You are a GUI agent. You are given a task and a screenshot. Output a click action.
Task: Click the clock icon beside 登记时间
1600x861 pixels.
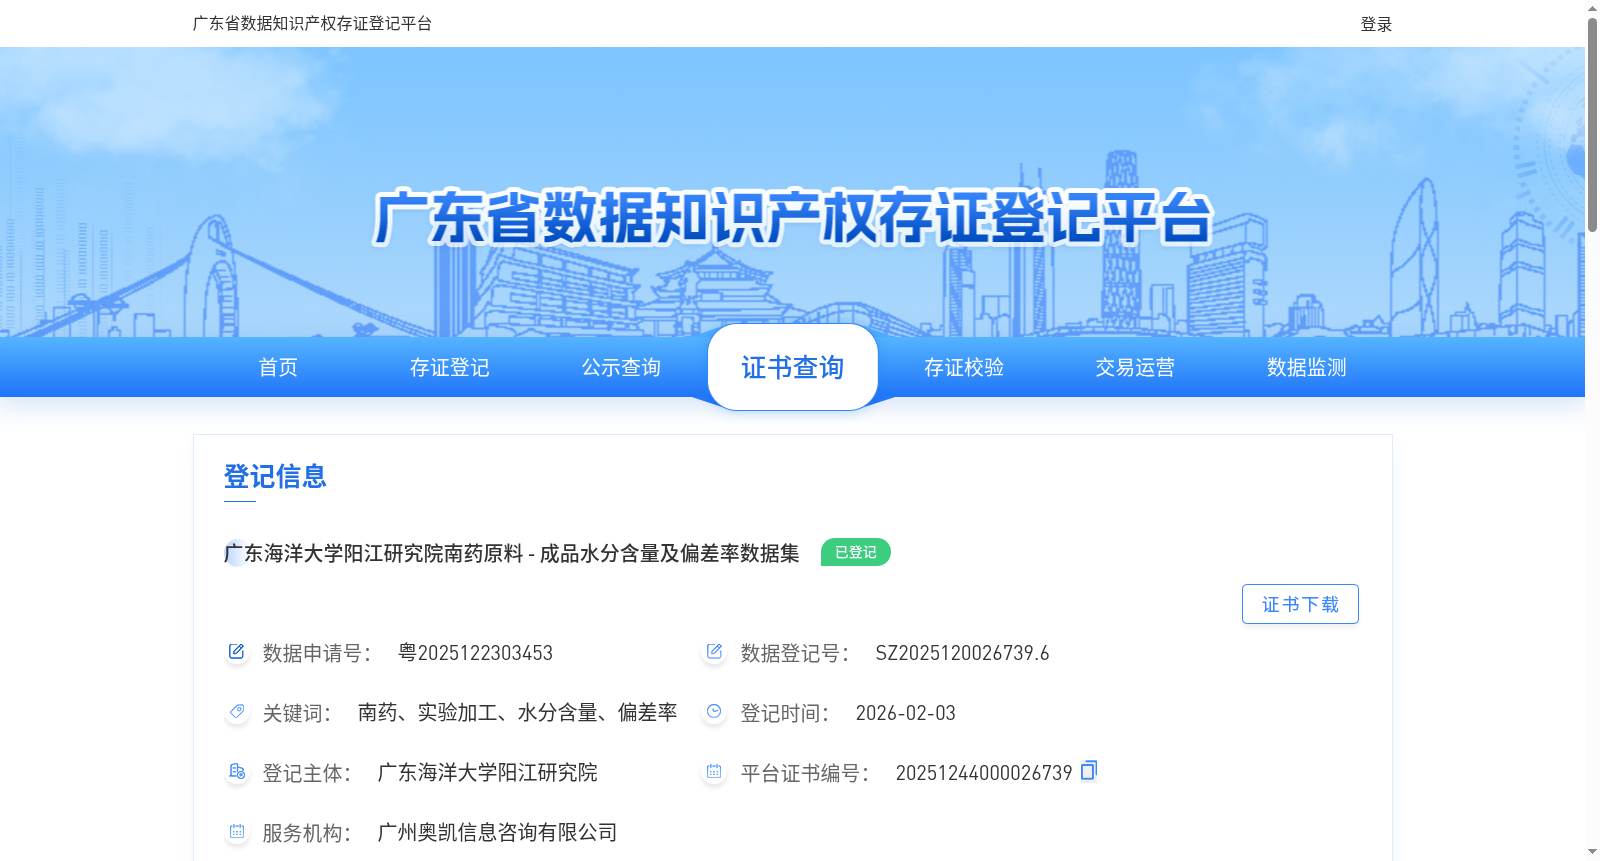pos(714,712)
